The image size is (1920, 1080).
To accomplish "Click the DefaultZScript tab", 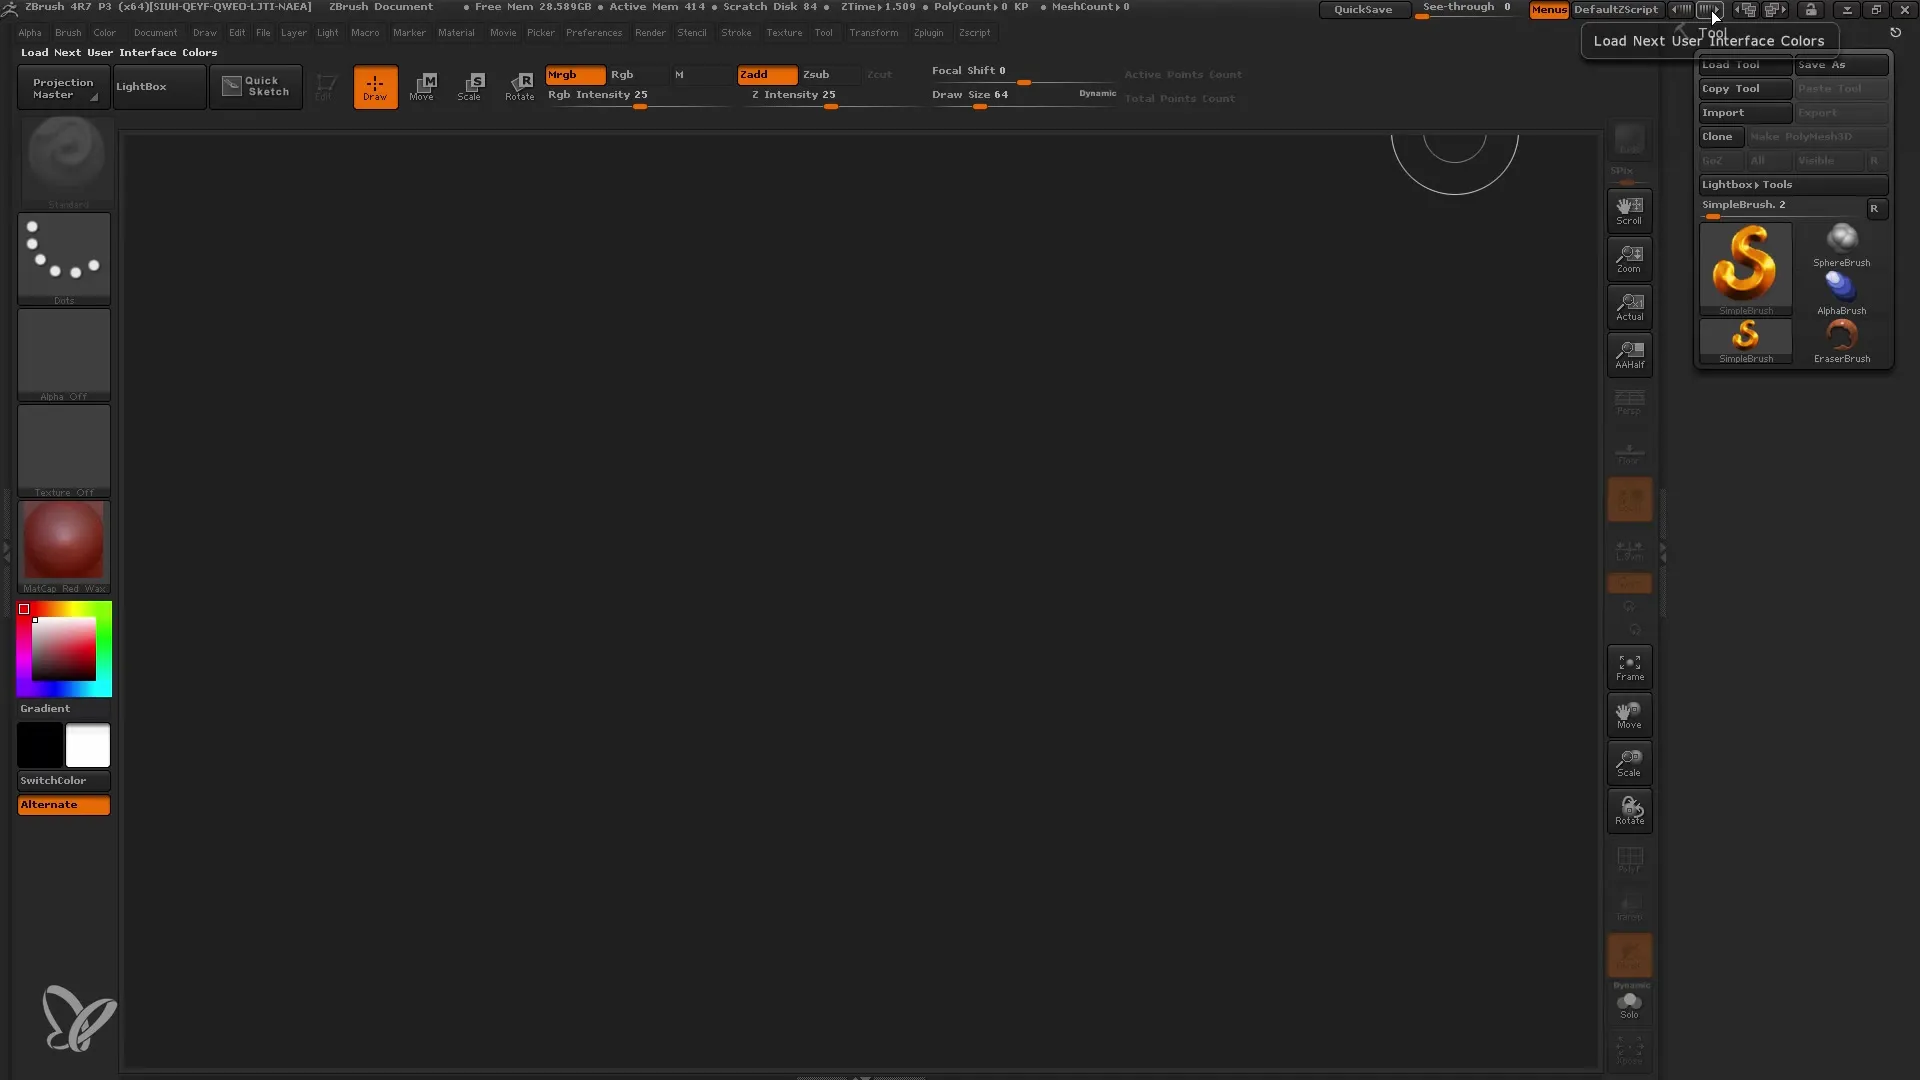I will tap(1615, 9).
